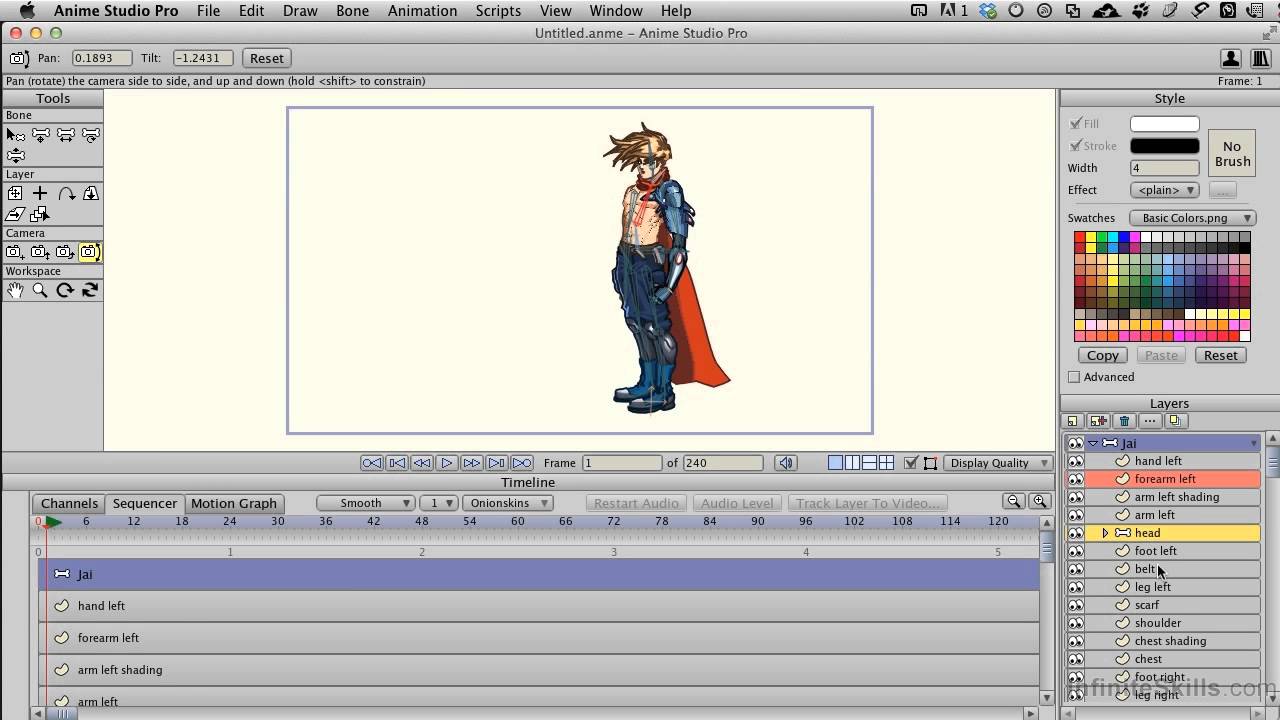Delete layer with trash icon
Viewport: 1280px width, 720px height.
pos(1124,421)
